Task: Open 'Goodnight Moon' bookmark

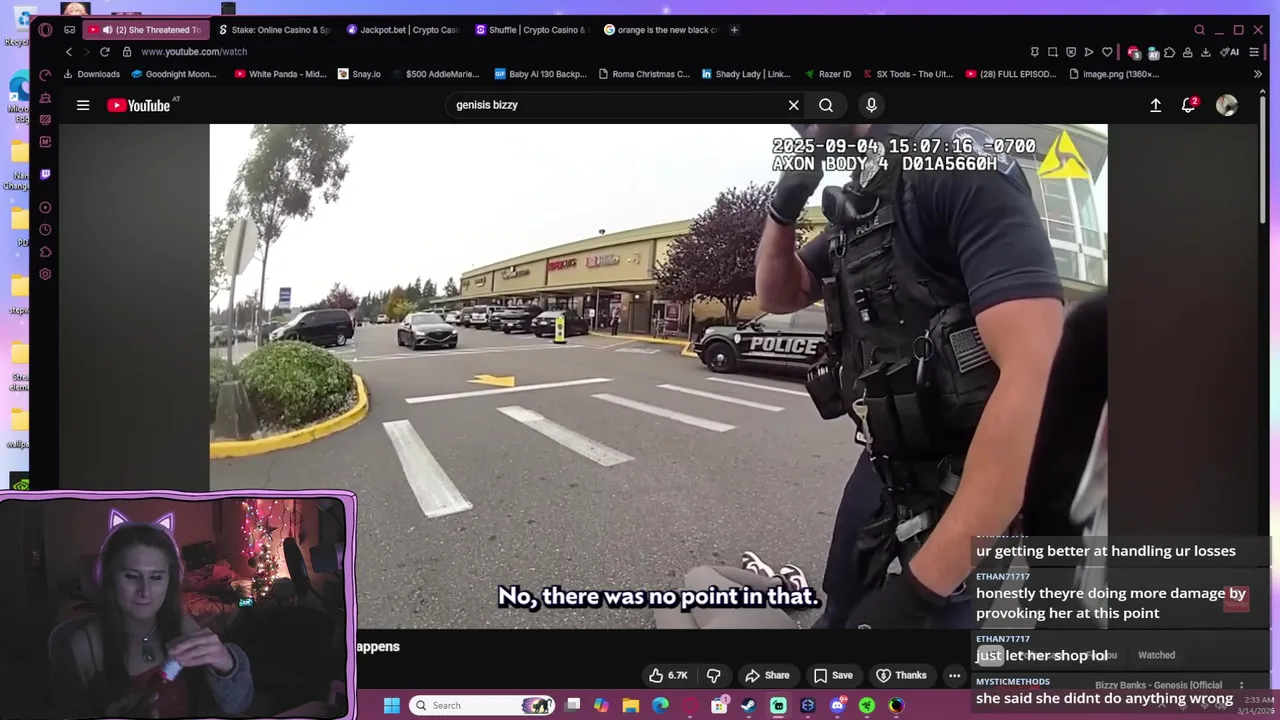Action: tap(174, 74)
